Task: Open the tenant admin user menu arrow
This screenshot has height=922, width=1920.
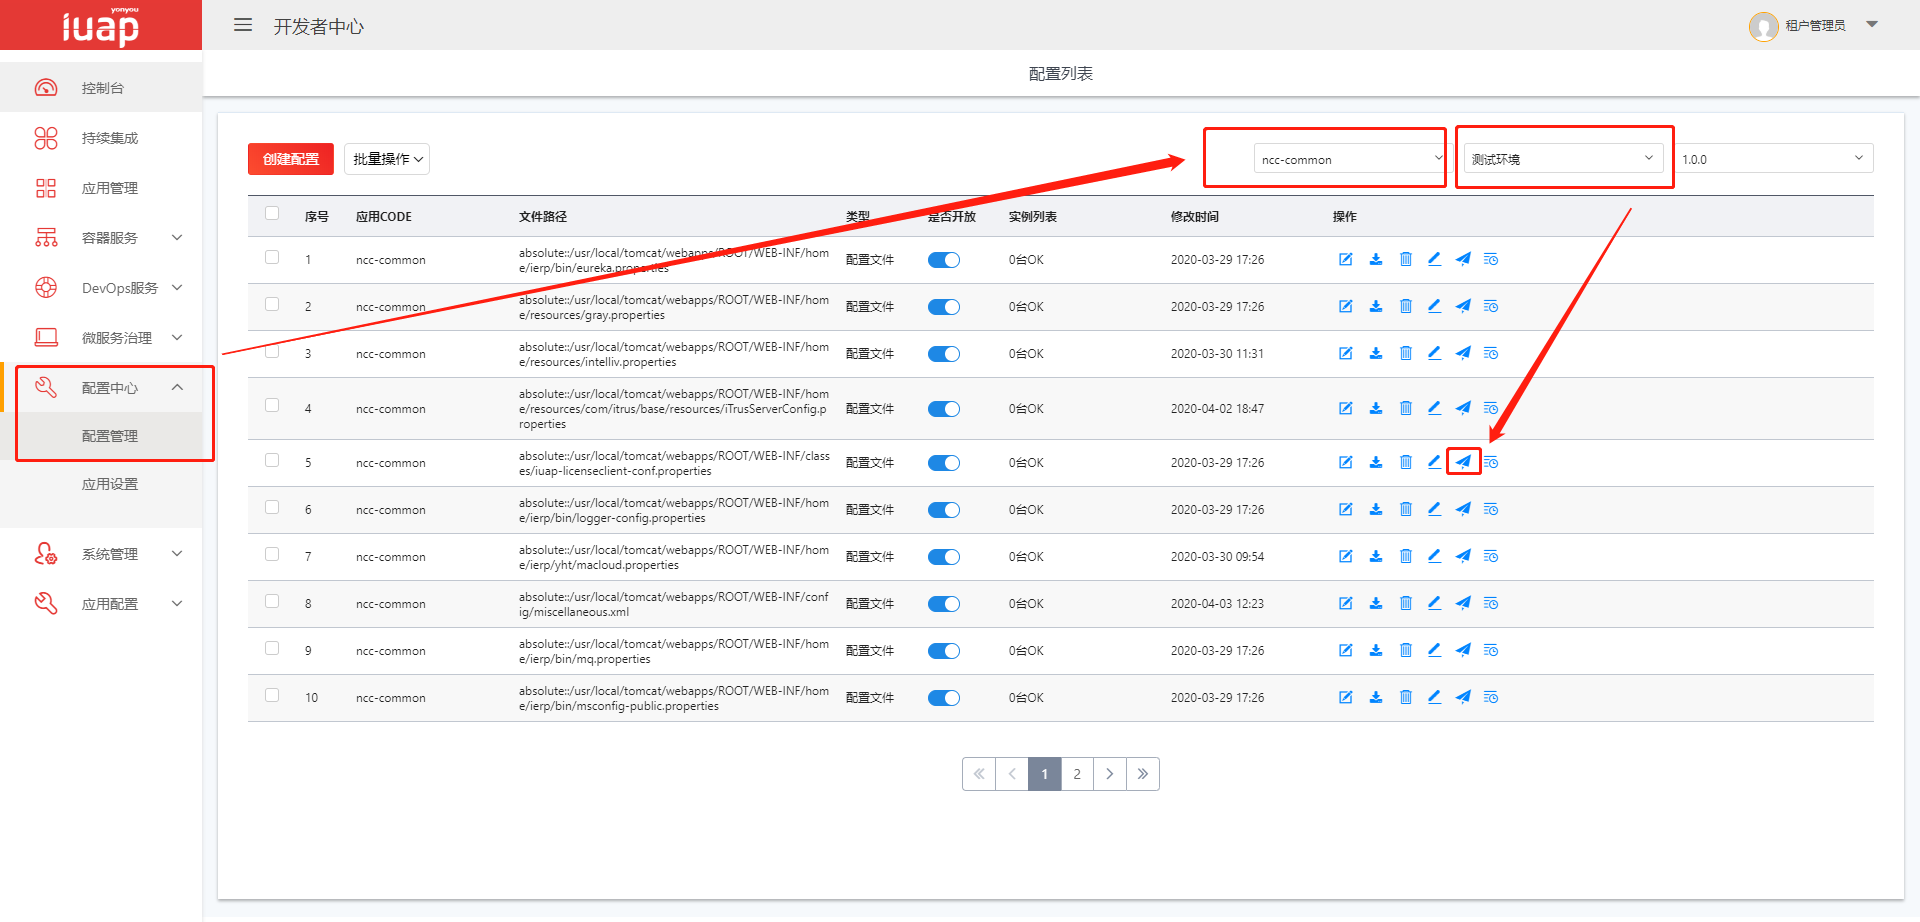Action: click(1872, 24)
